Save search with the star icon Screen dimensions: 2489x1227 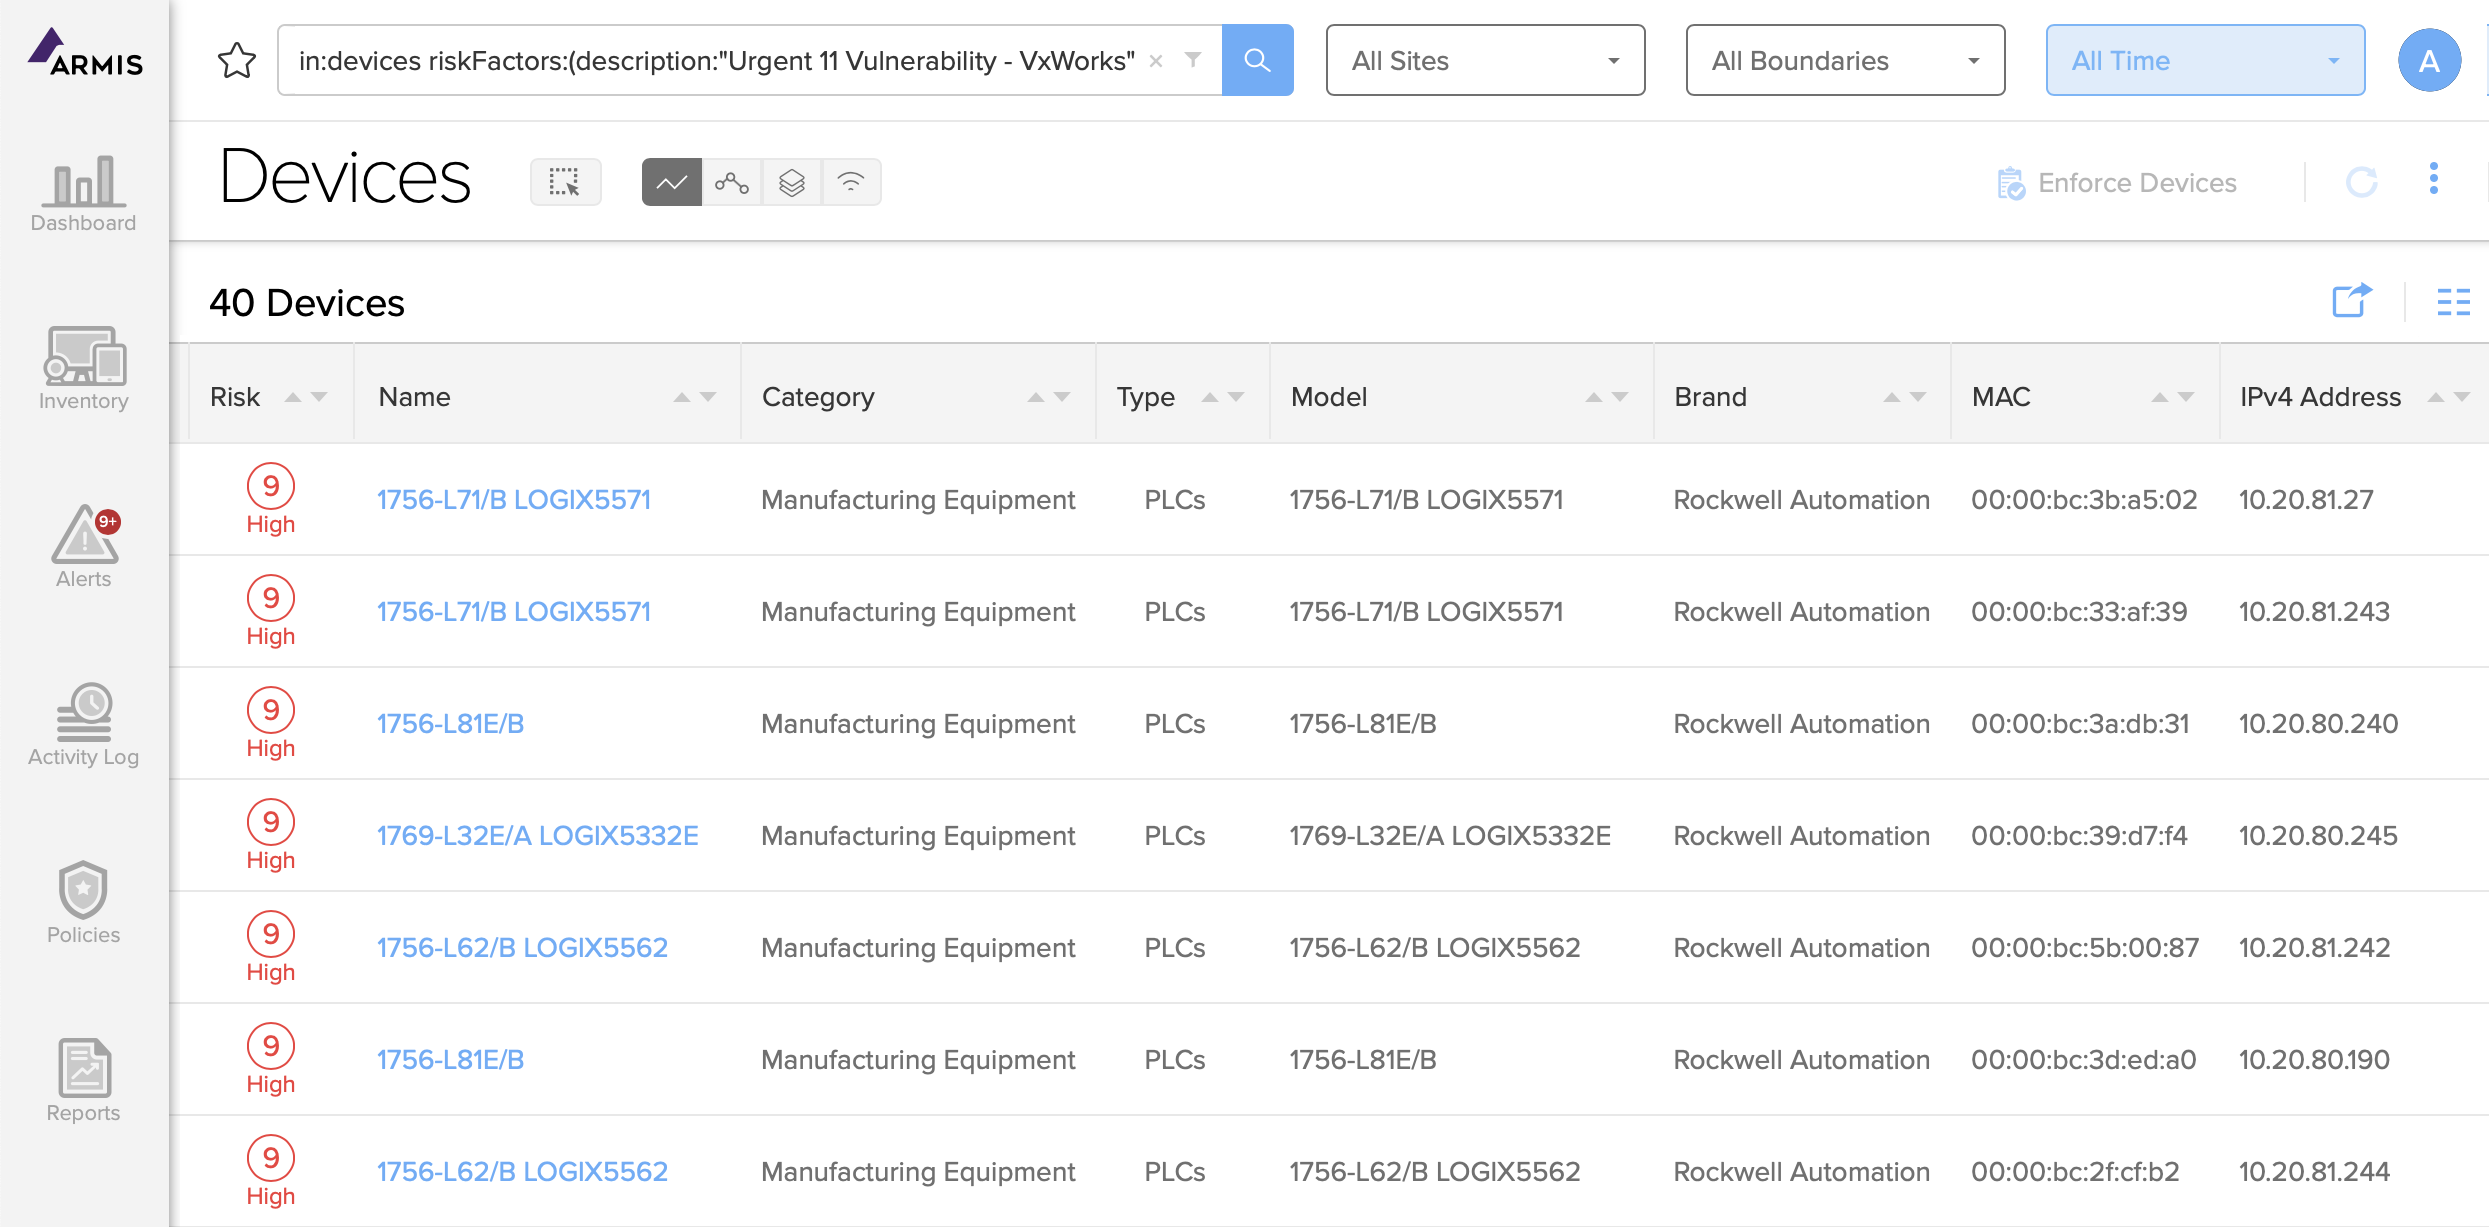[x=237, y=61]
